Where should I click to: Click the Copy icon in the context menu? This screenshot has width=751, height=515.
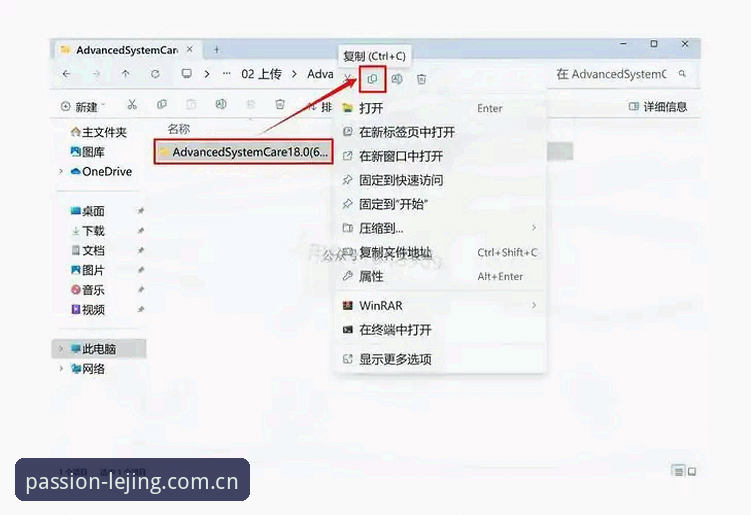pos(372,79)
